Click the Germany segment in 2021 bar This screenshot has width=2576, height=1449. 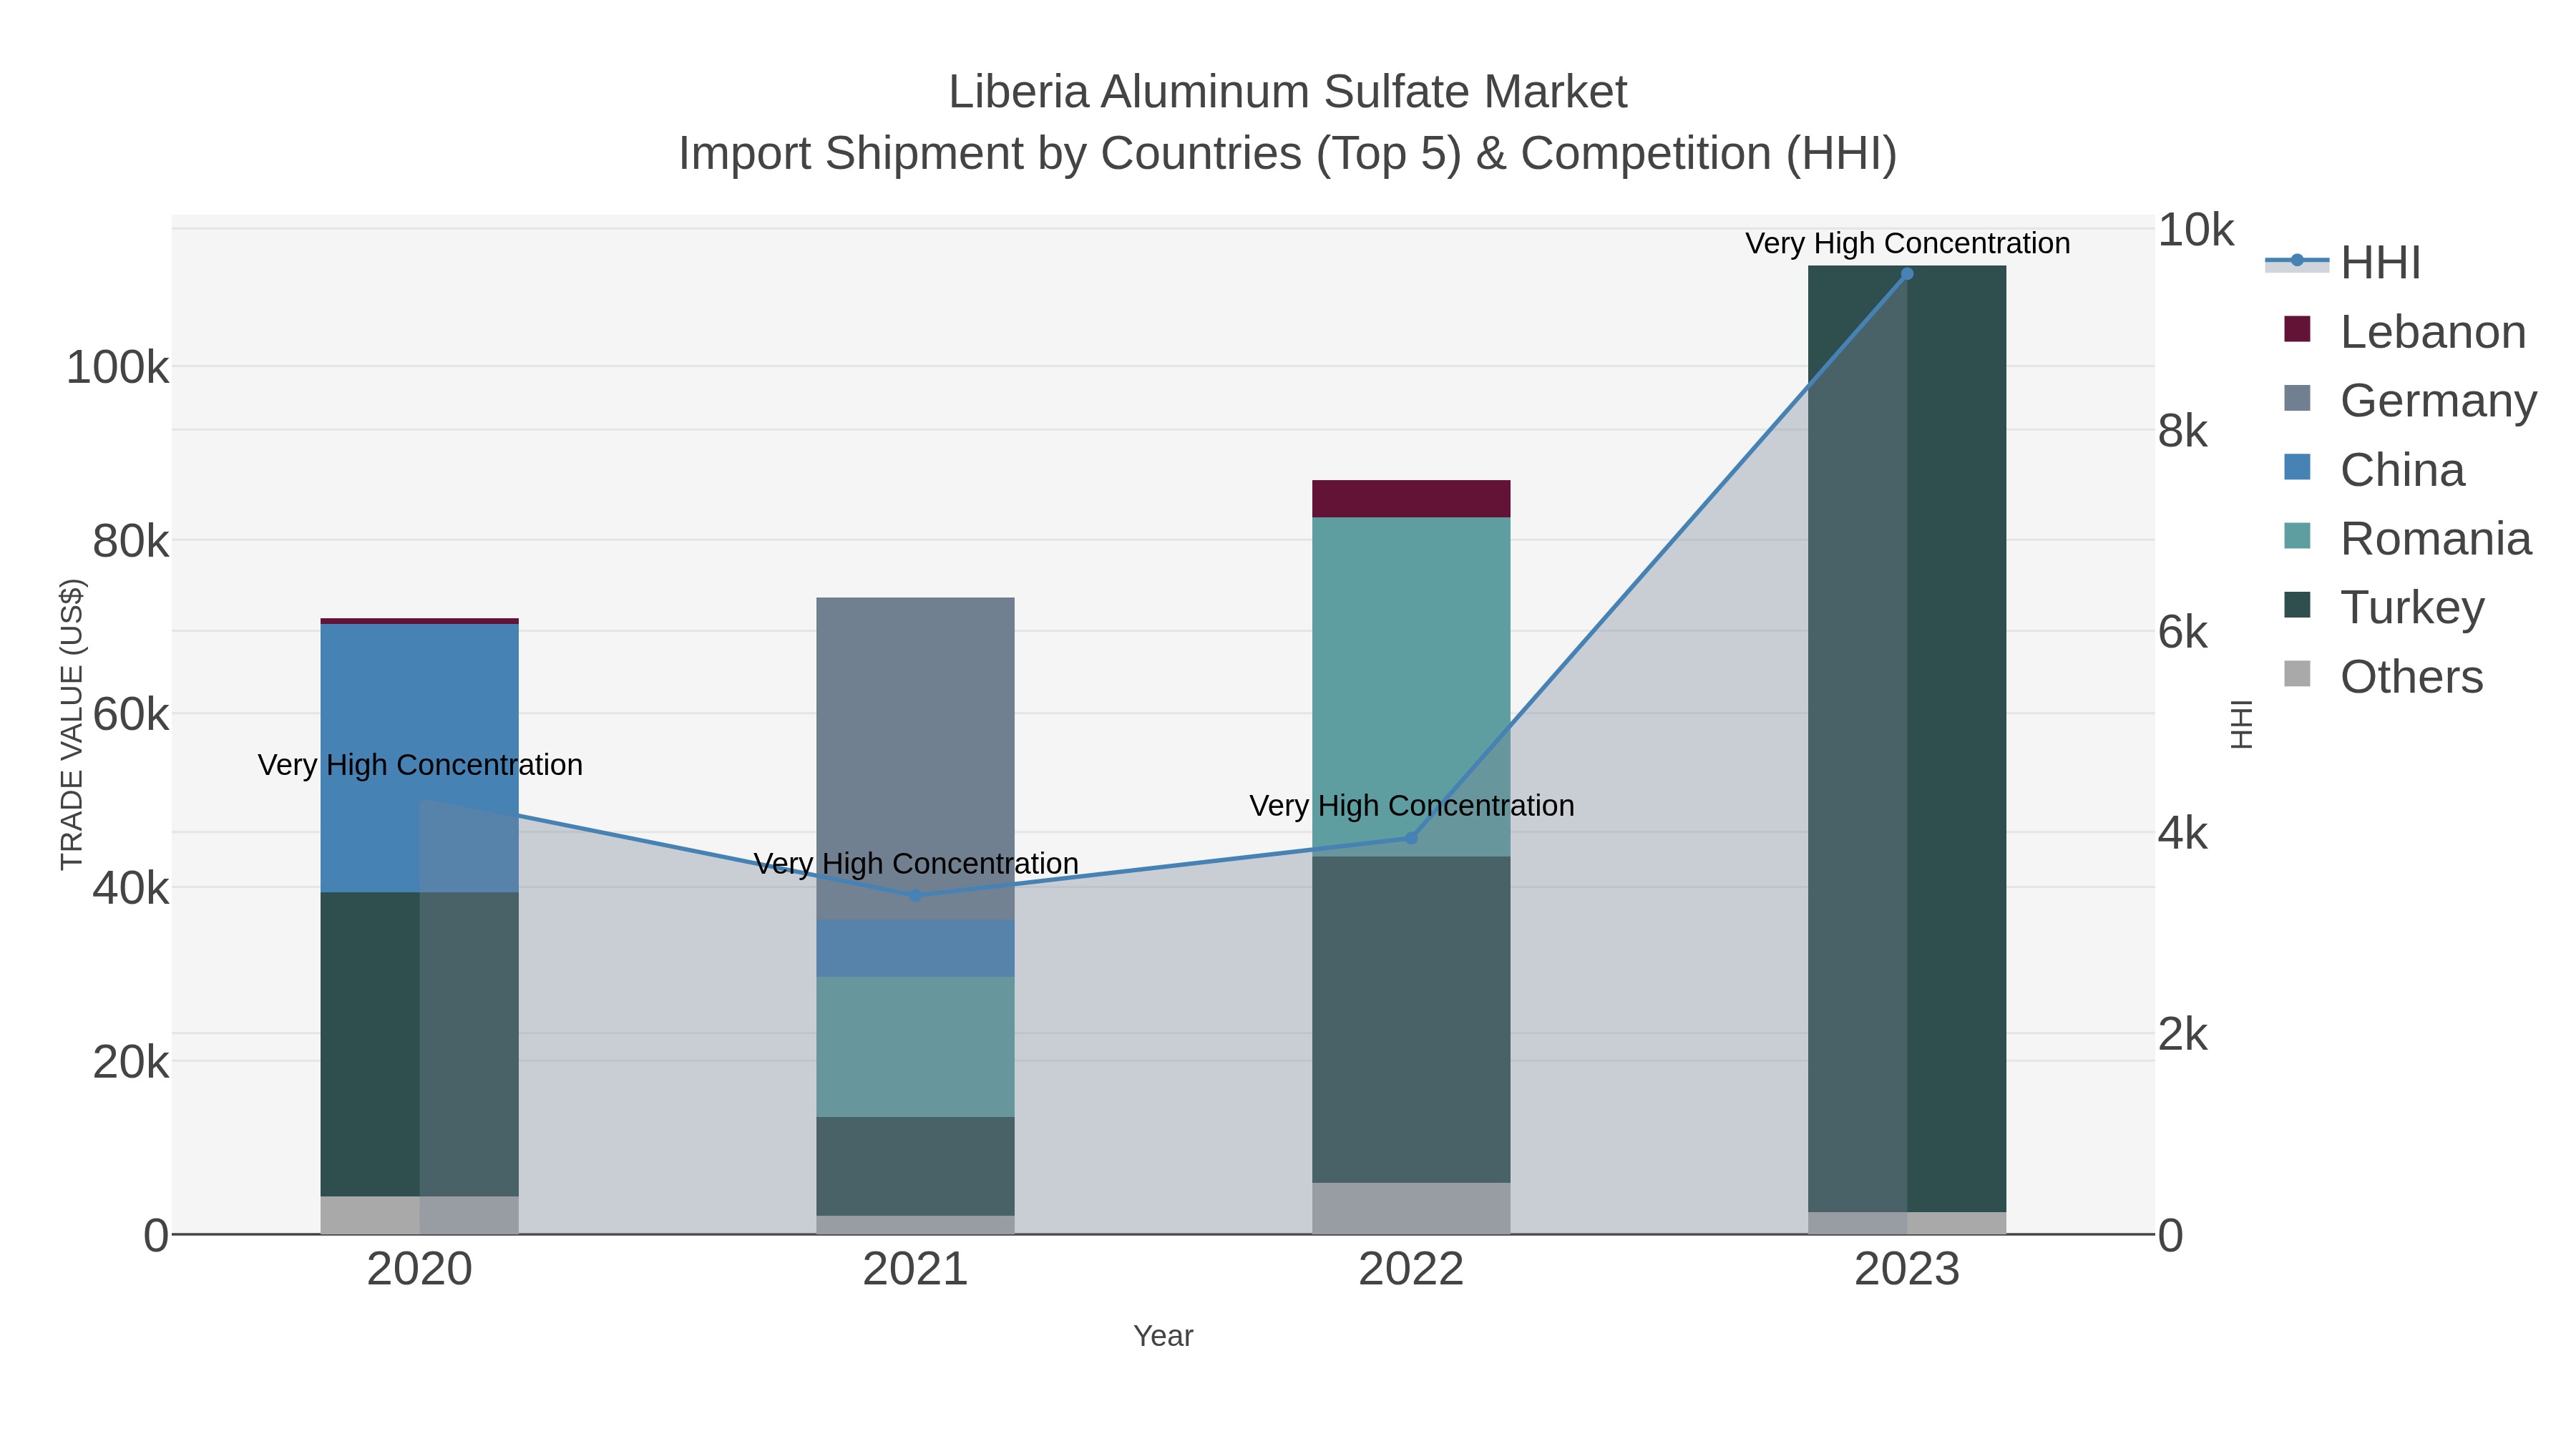tap(915, 759)
